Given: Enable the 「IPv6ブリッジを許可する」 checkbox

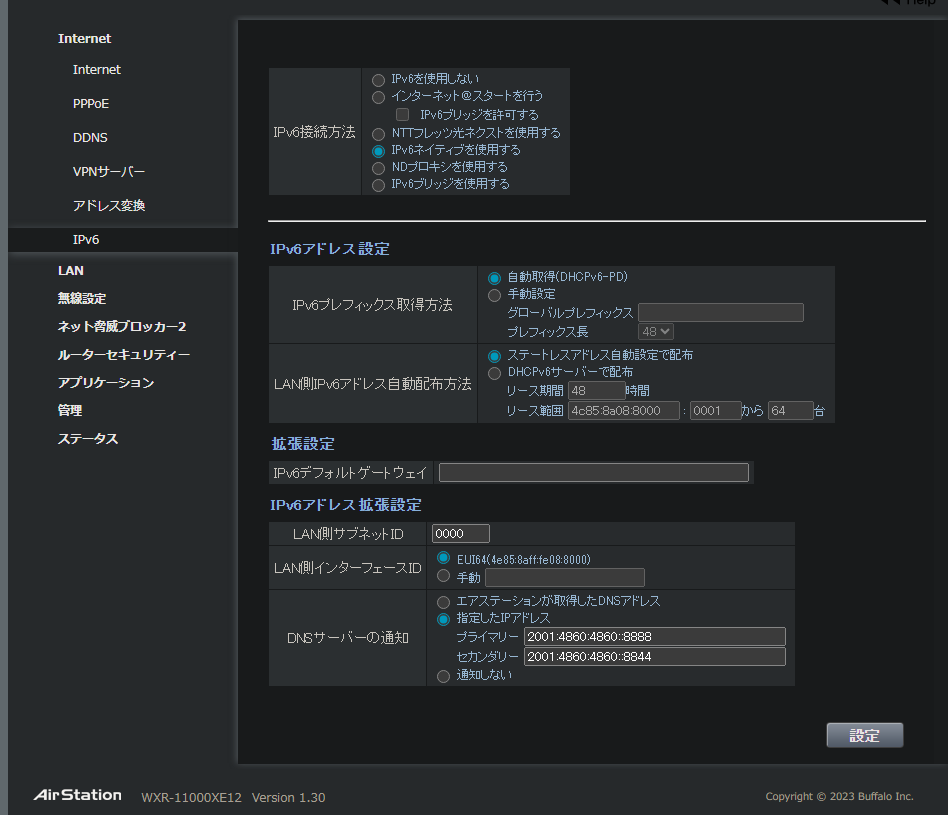Looking at the screenshot, I should [403, 114].
